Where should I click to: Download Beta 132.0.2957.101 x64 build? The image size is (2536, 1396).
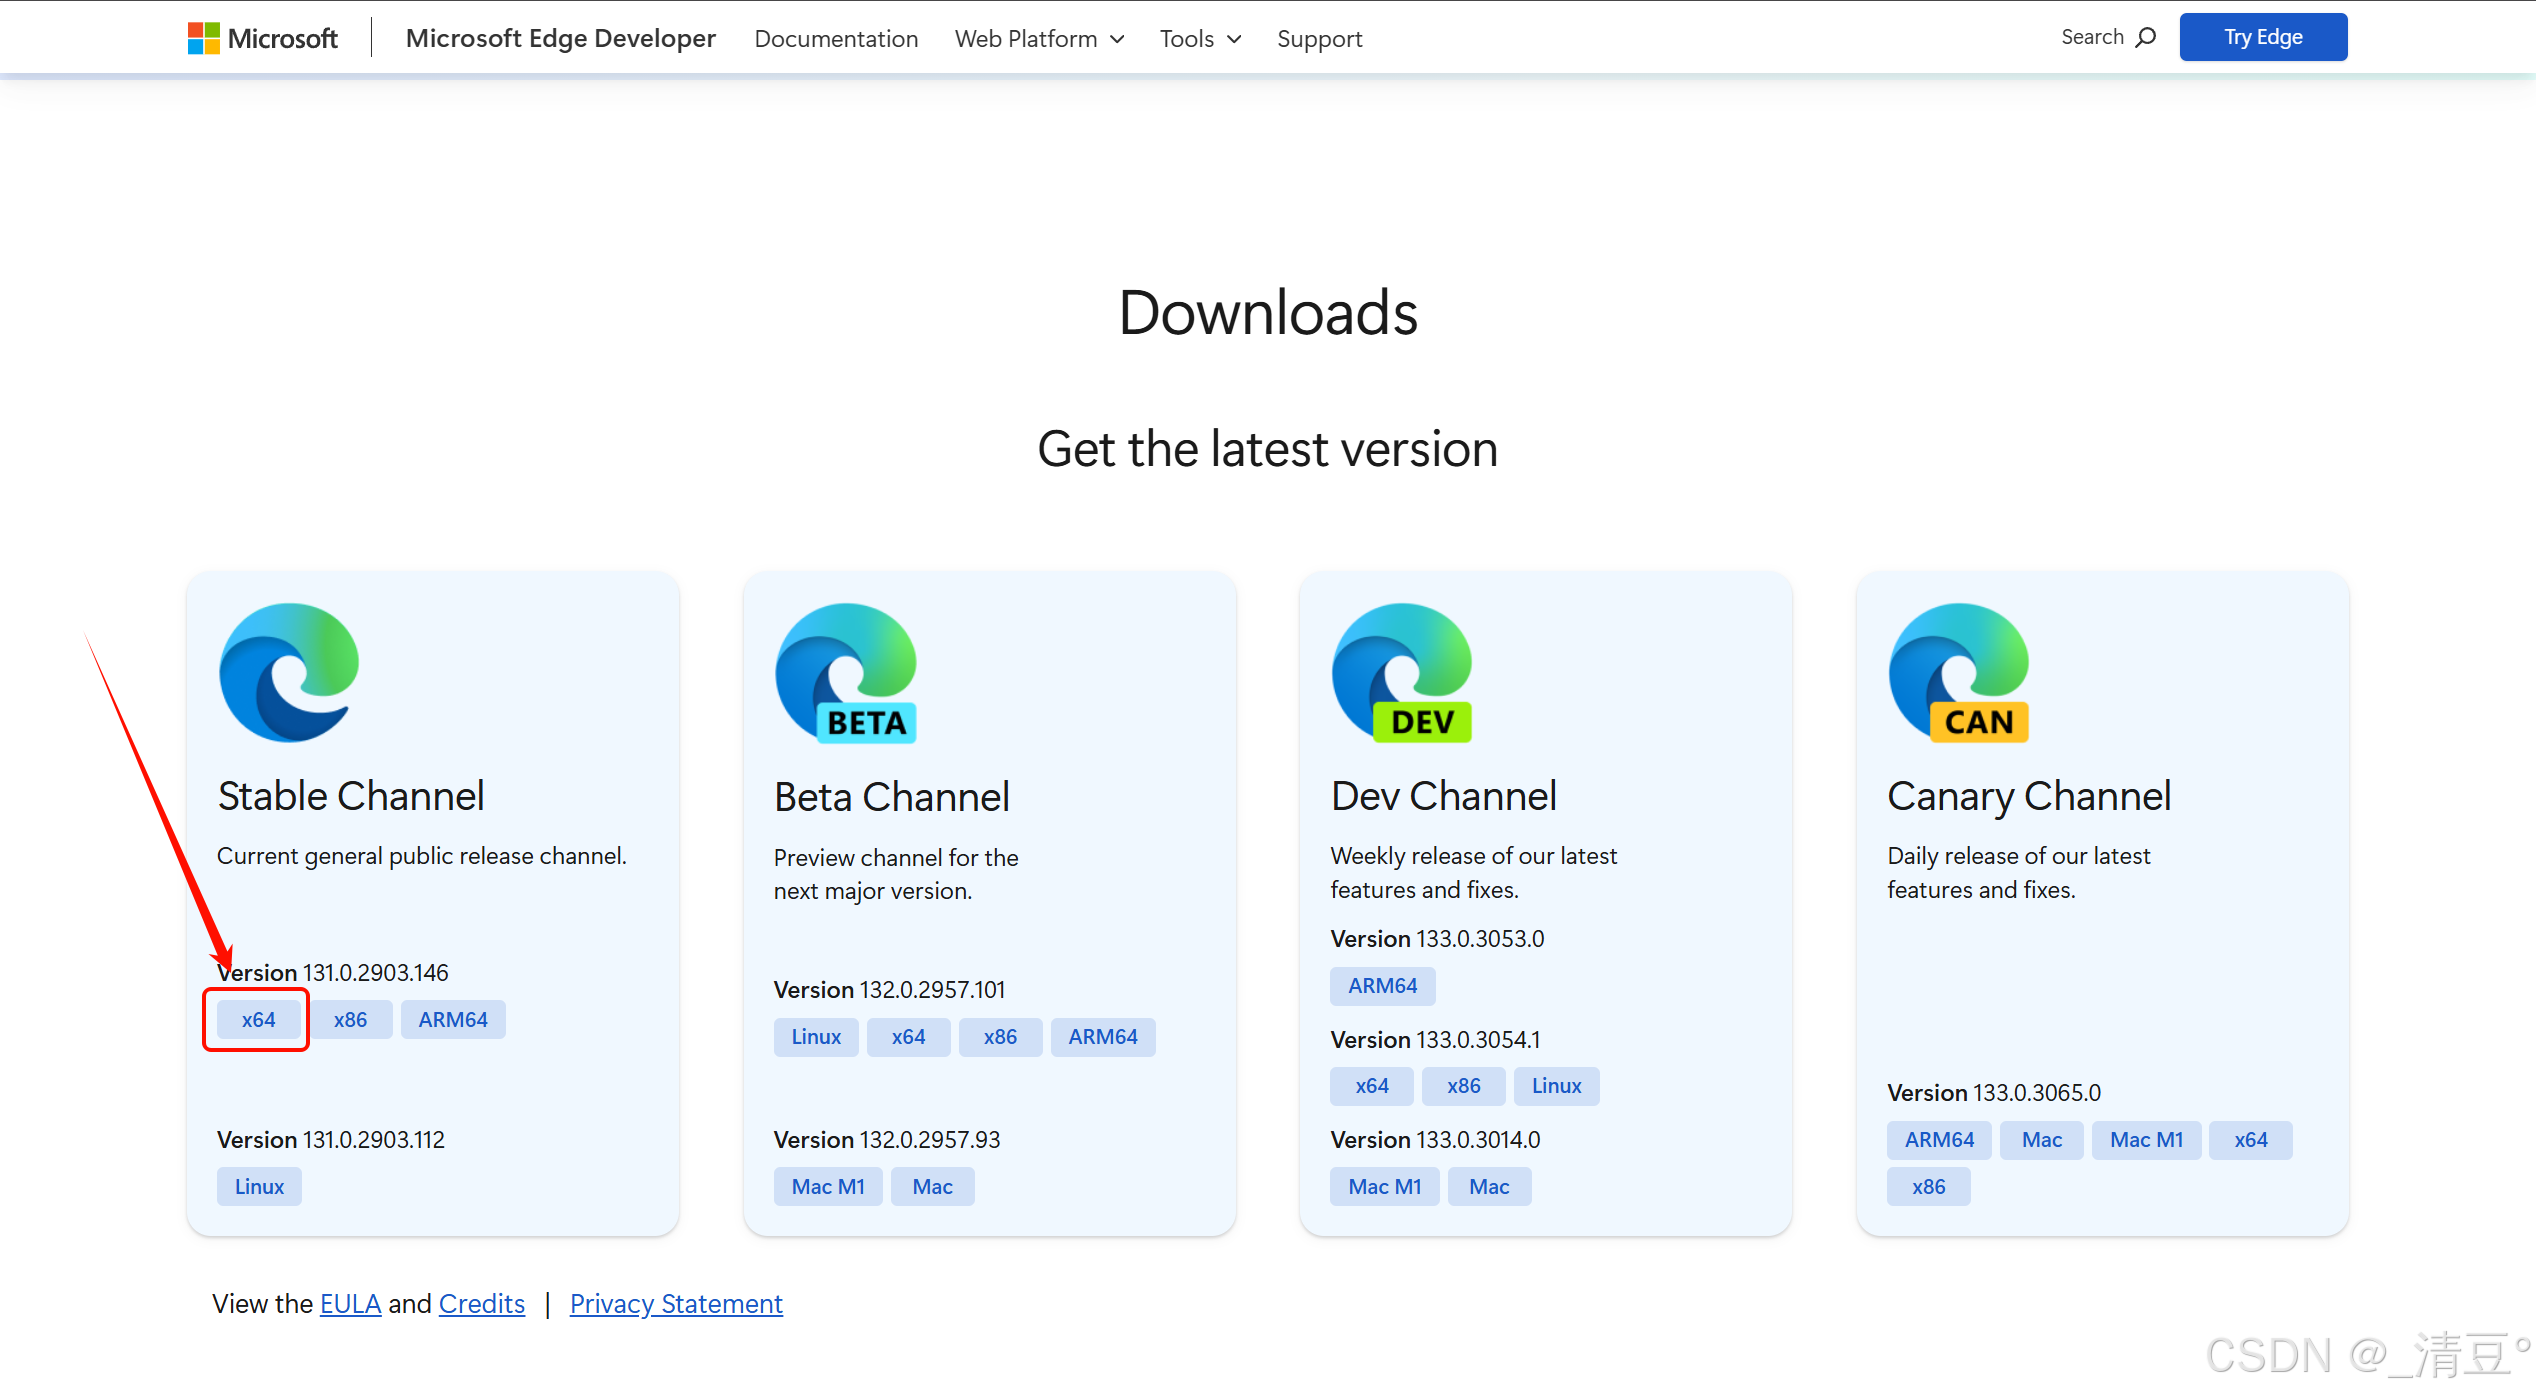click(908, 1037)
